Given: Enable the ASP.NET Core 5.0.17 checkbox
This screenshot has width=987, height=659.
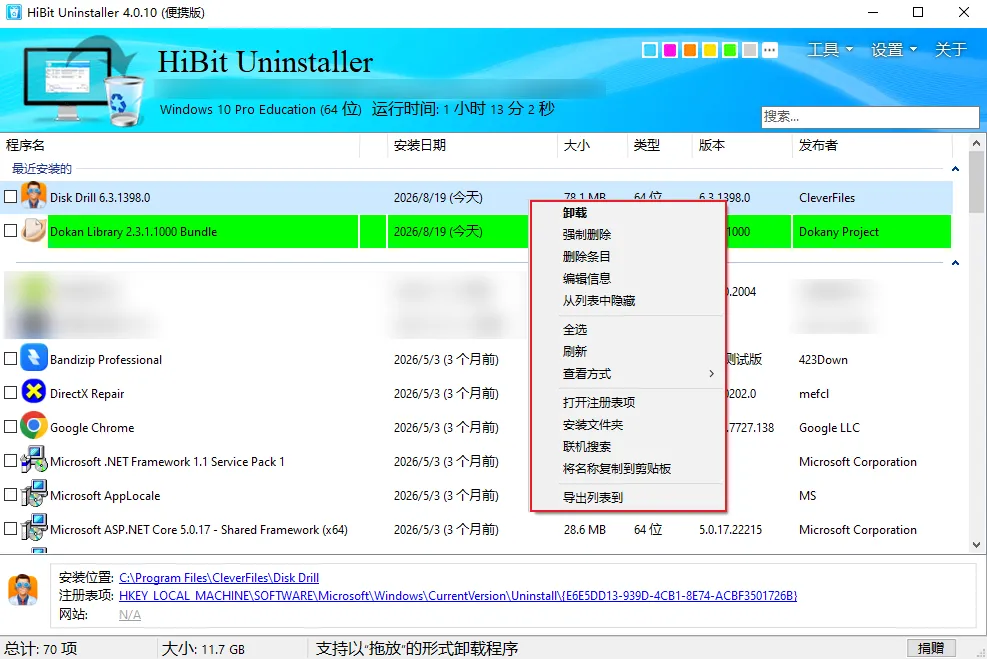Looking at the screenshot, I should tap(10, 529).
